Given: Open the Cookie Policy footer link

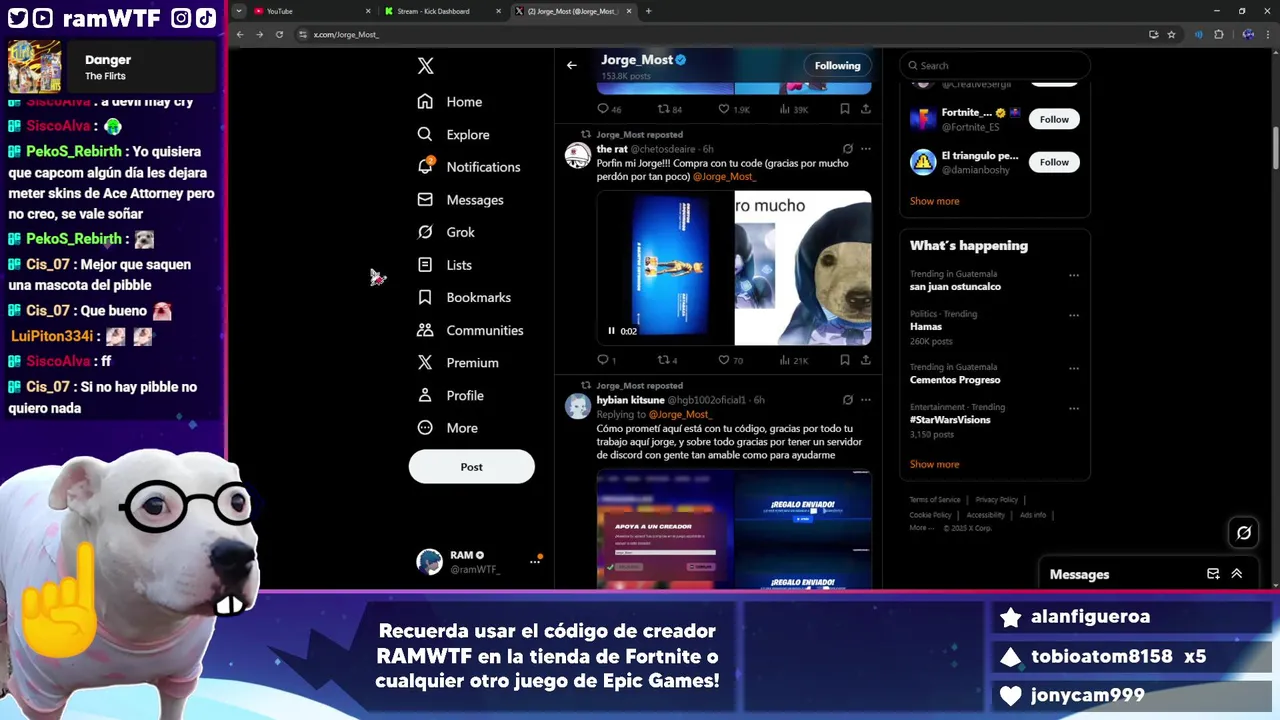Looking at the screenshot, I should click(930, 515).
